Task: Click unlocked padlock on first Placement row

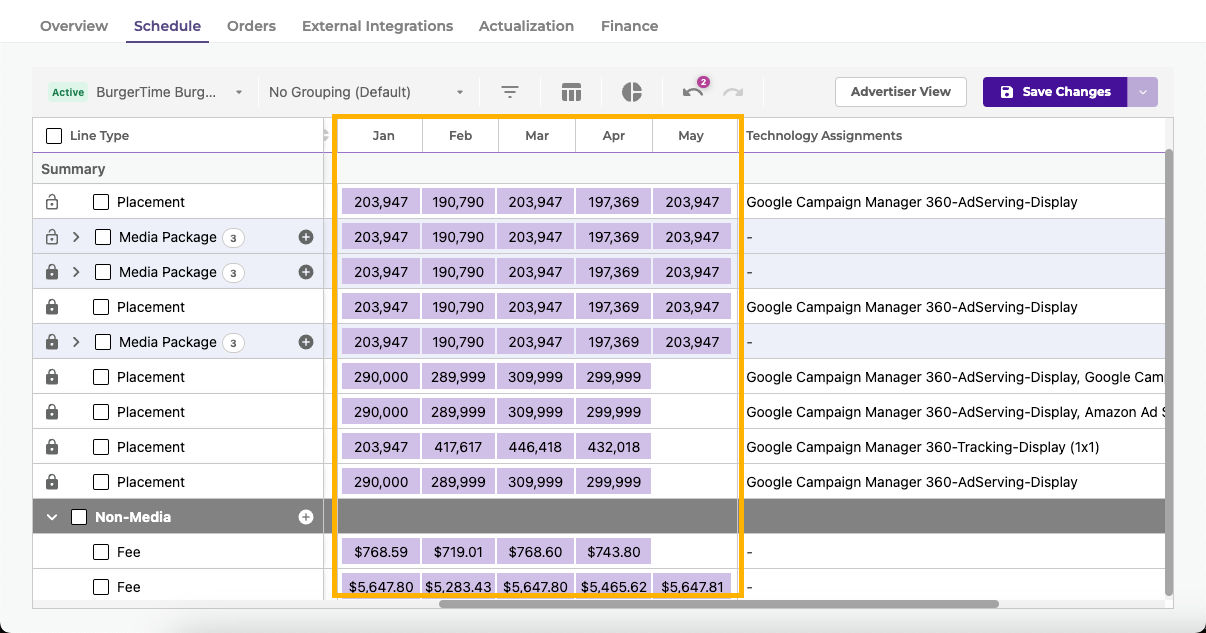Action: (x=52, y=202)
